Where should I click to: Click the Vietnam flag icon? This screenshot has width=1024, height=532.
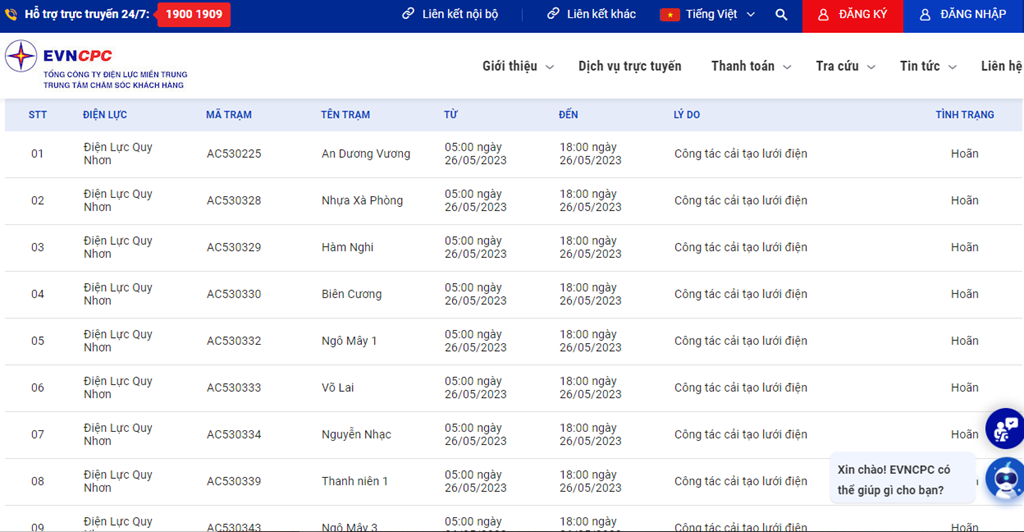[x=669, y=15]
